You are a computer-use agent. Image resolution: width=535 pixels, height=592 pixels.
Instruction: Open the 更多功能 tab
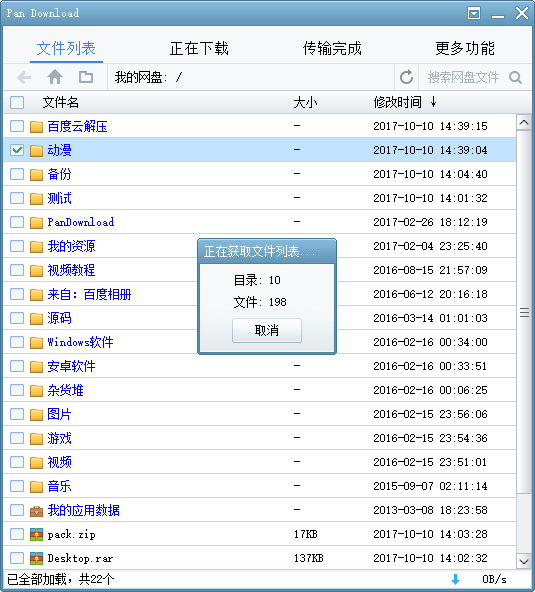point(465,48)
